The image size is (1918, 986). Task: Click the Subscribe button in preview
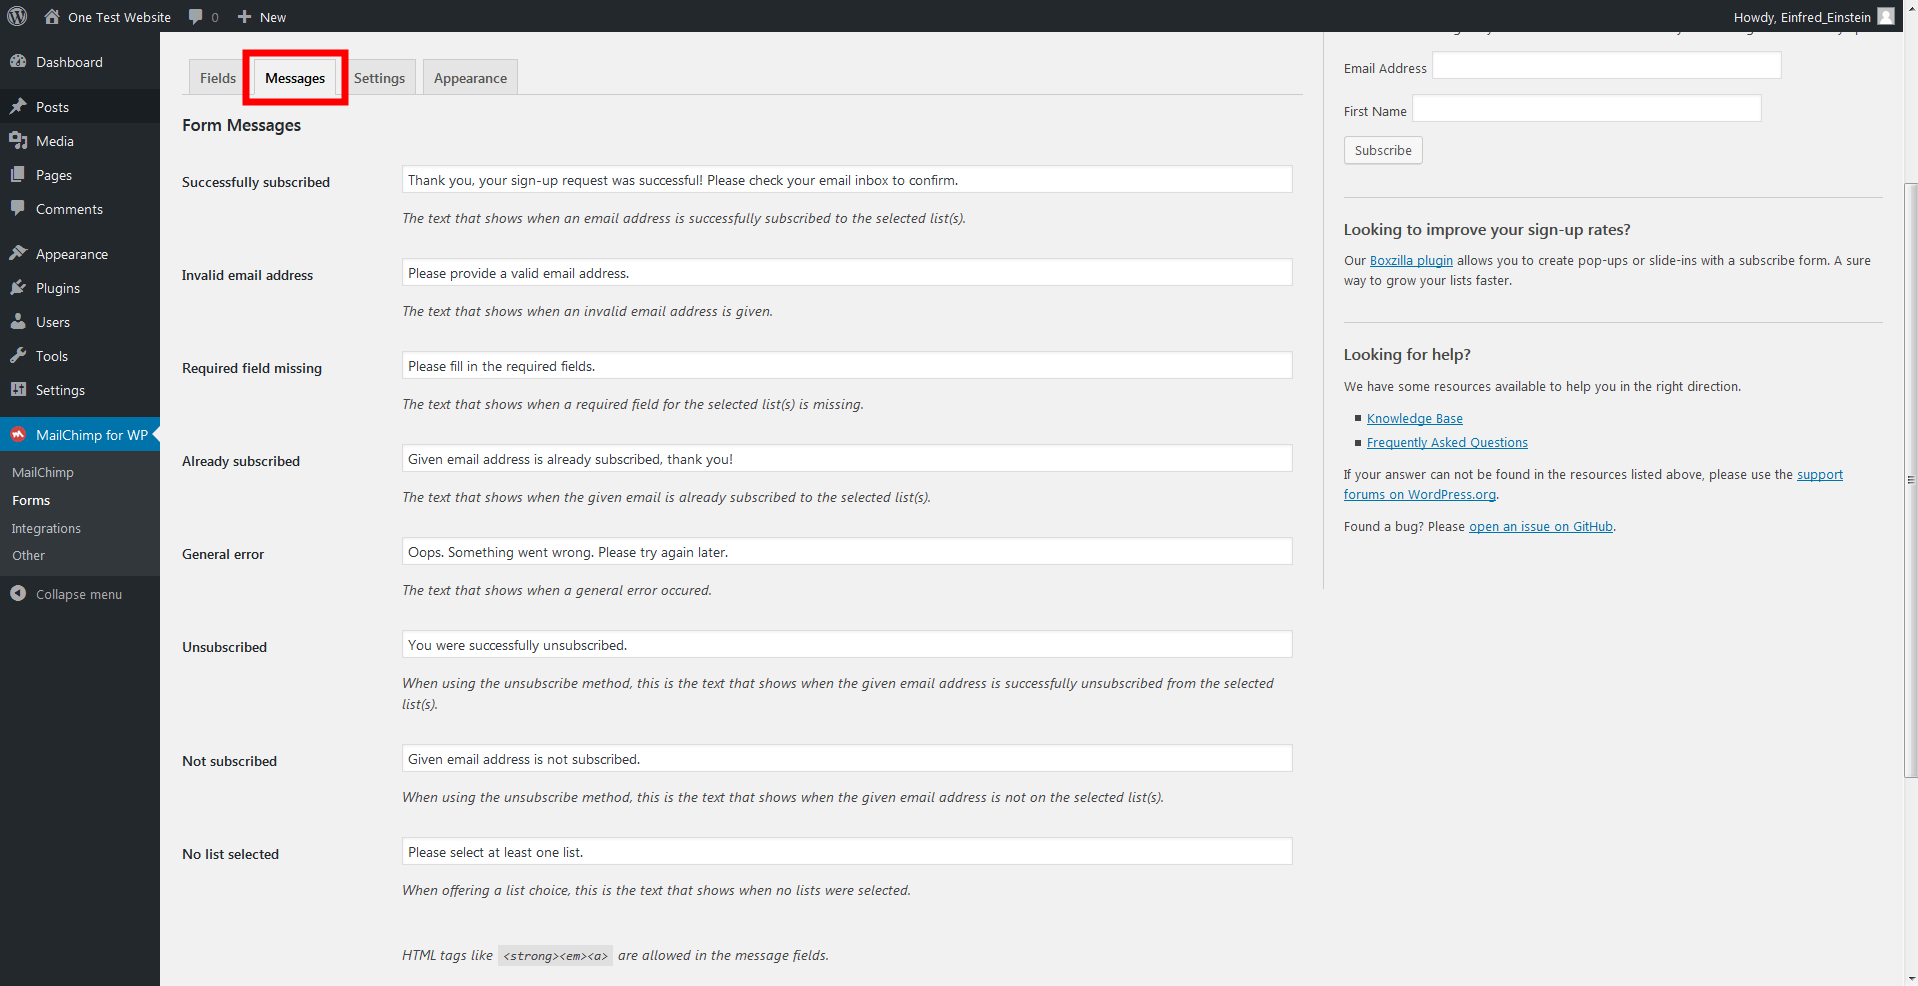tap(1383, 150)
